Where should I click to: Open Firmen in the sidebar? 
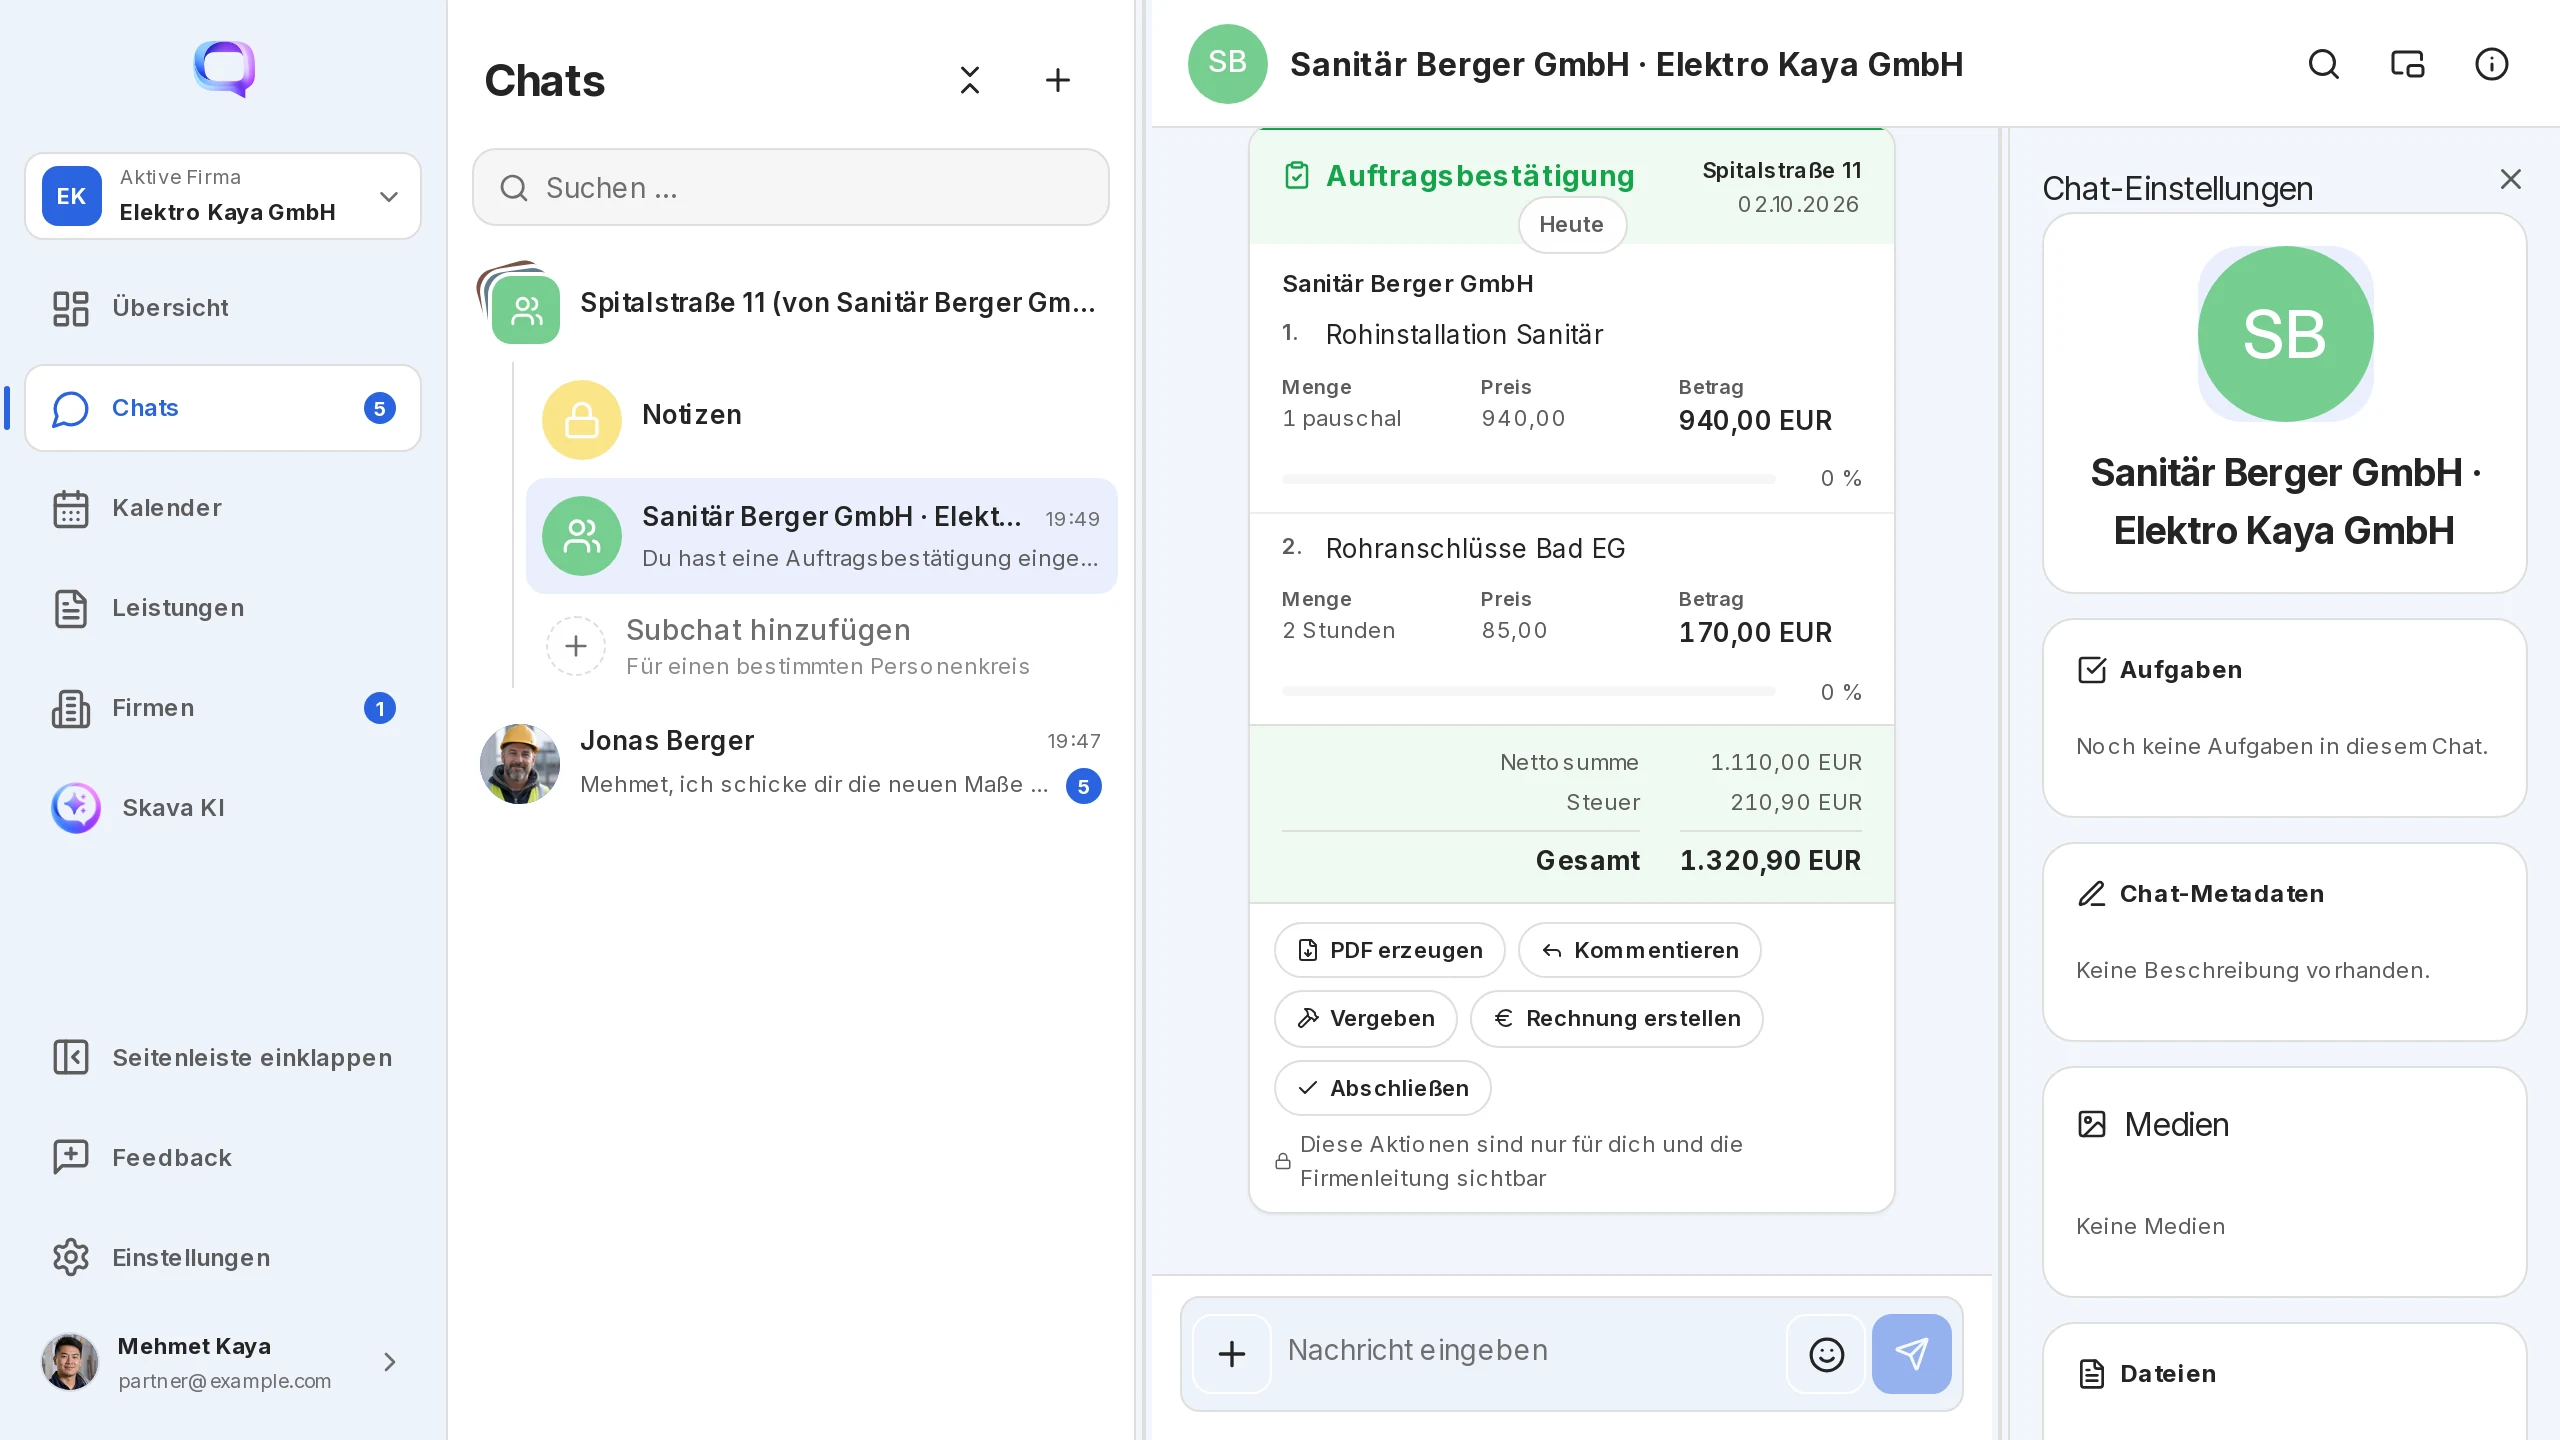coord(223,708)
